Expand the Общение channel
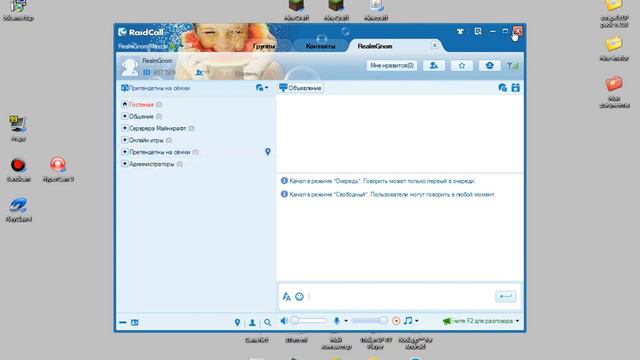Image resolution: width=640 pixels, height=360 pixels. (x=125, y=116)
